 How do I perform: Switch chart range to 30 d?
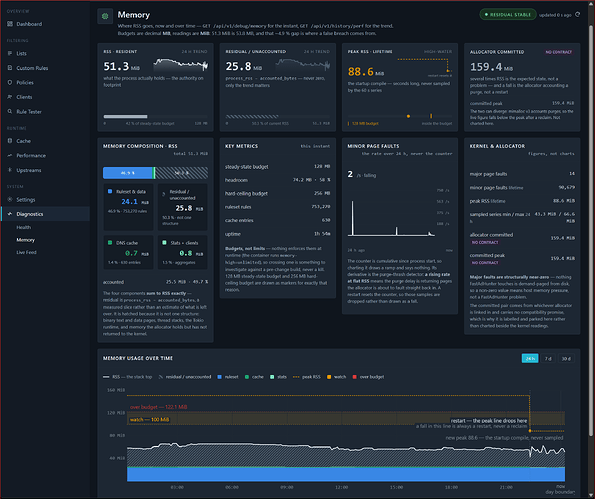pos(566,359)
